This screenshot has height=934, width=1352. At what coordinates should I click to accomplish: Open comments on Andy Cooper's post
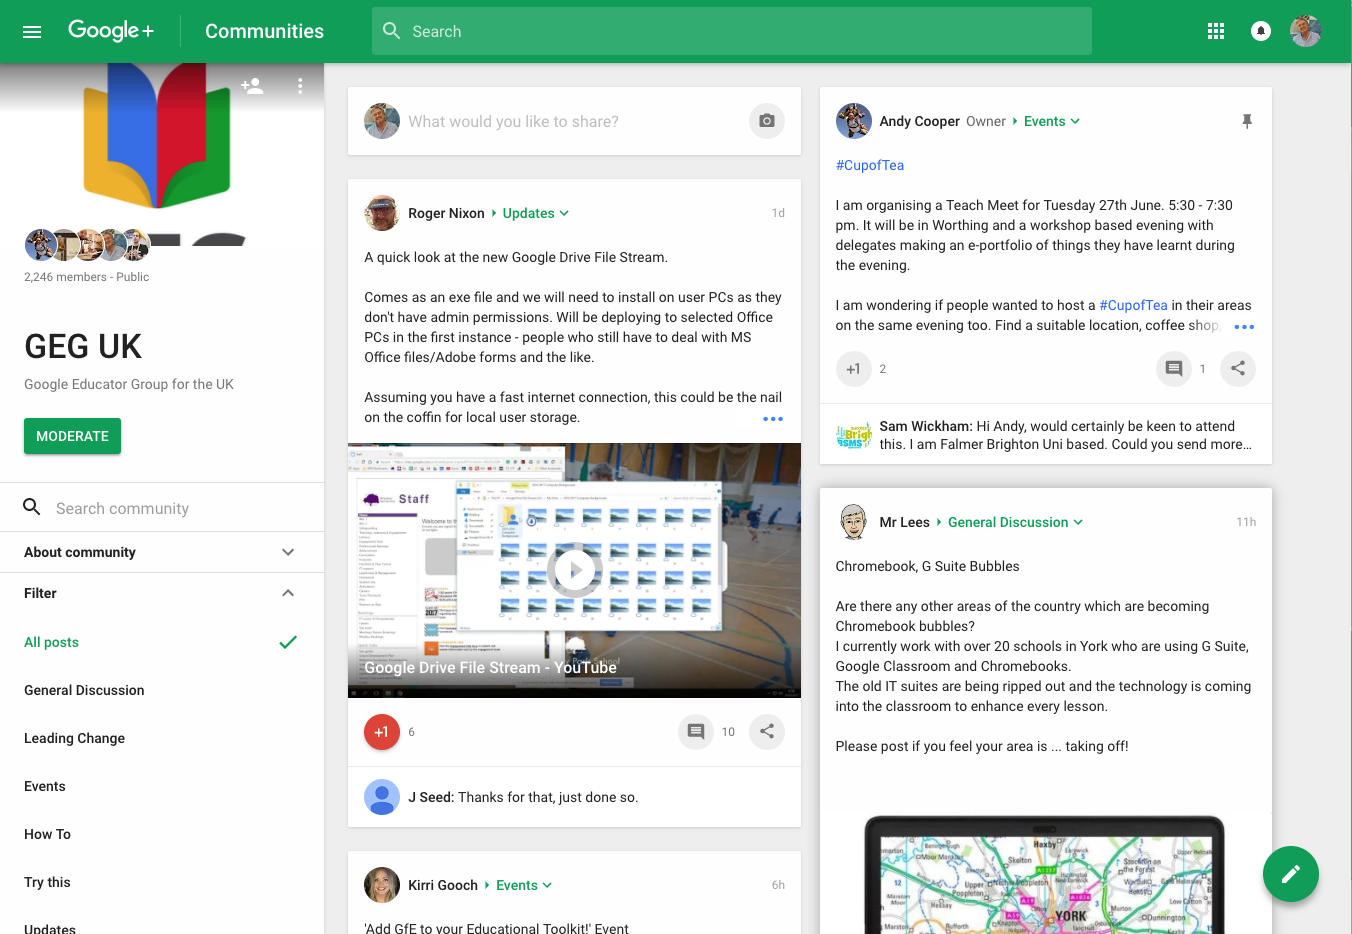[1174, 369]
